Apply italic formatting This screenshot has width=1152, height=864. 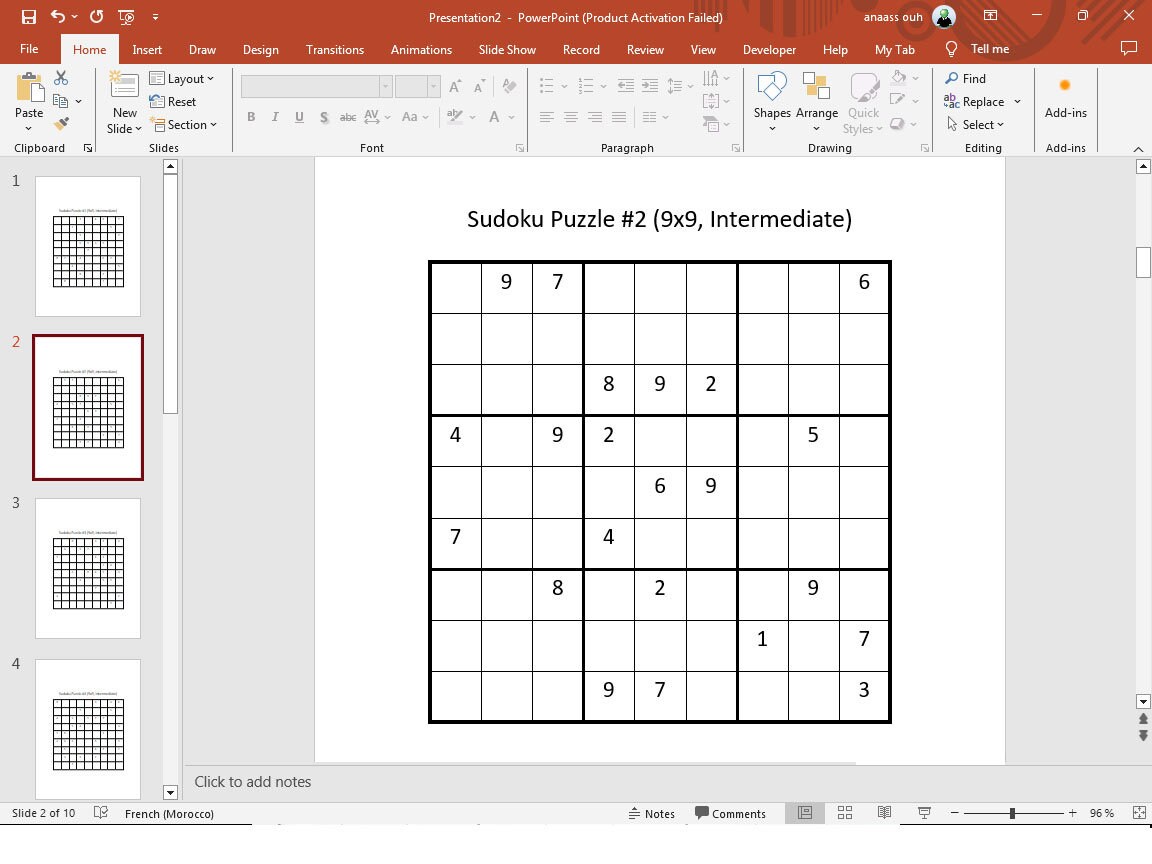tap(274, 117)
